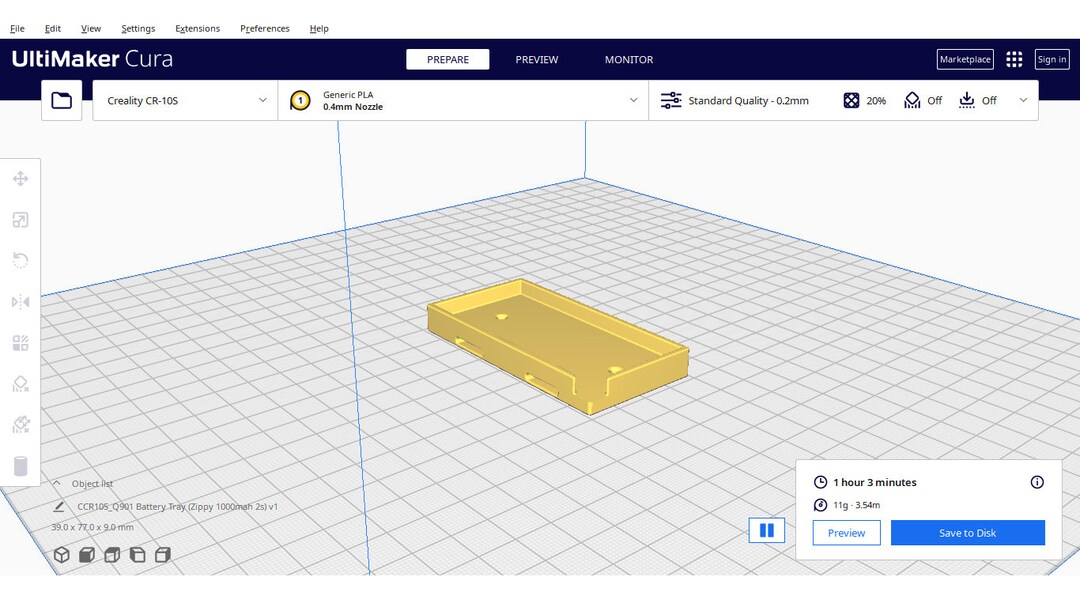Pause the auto-slicing with the pause control
1080x607 pixels.
[767, 530]
